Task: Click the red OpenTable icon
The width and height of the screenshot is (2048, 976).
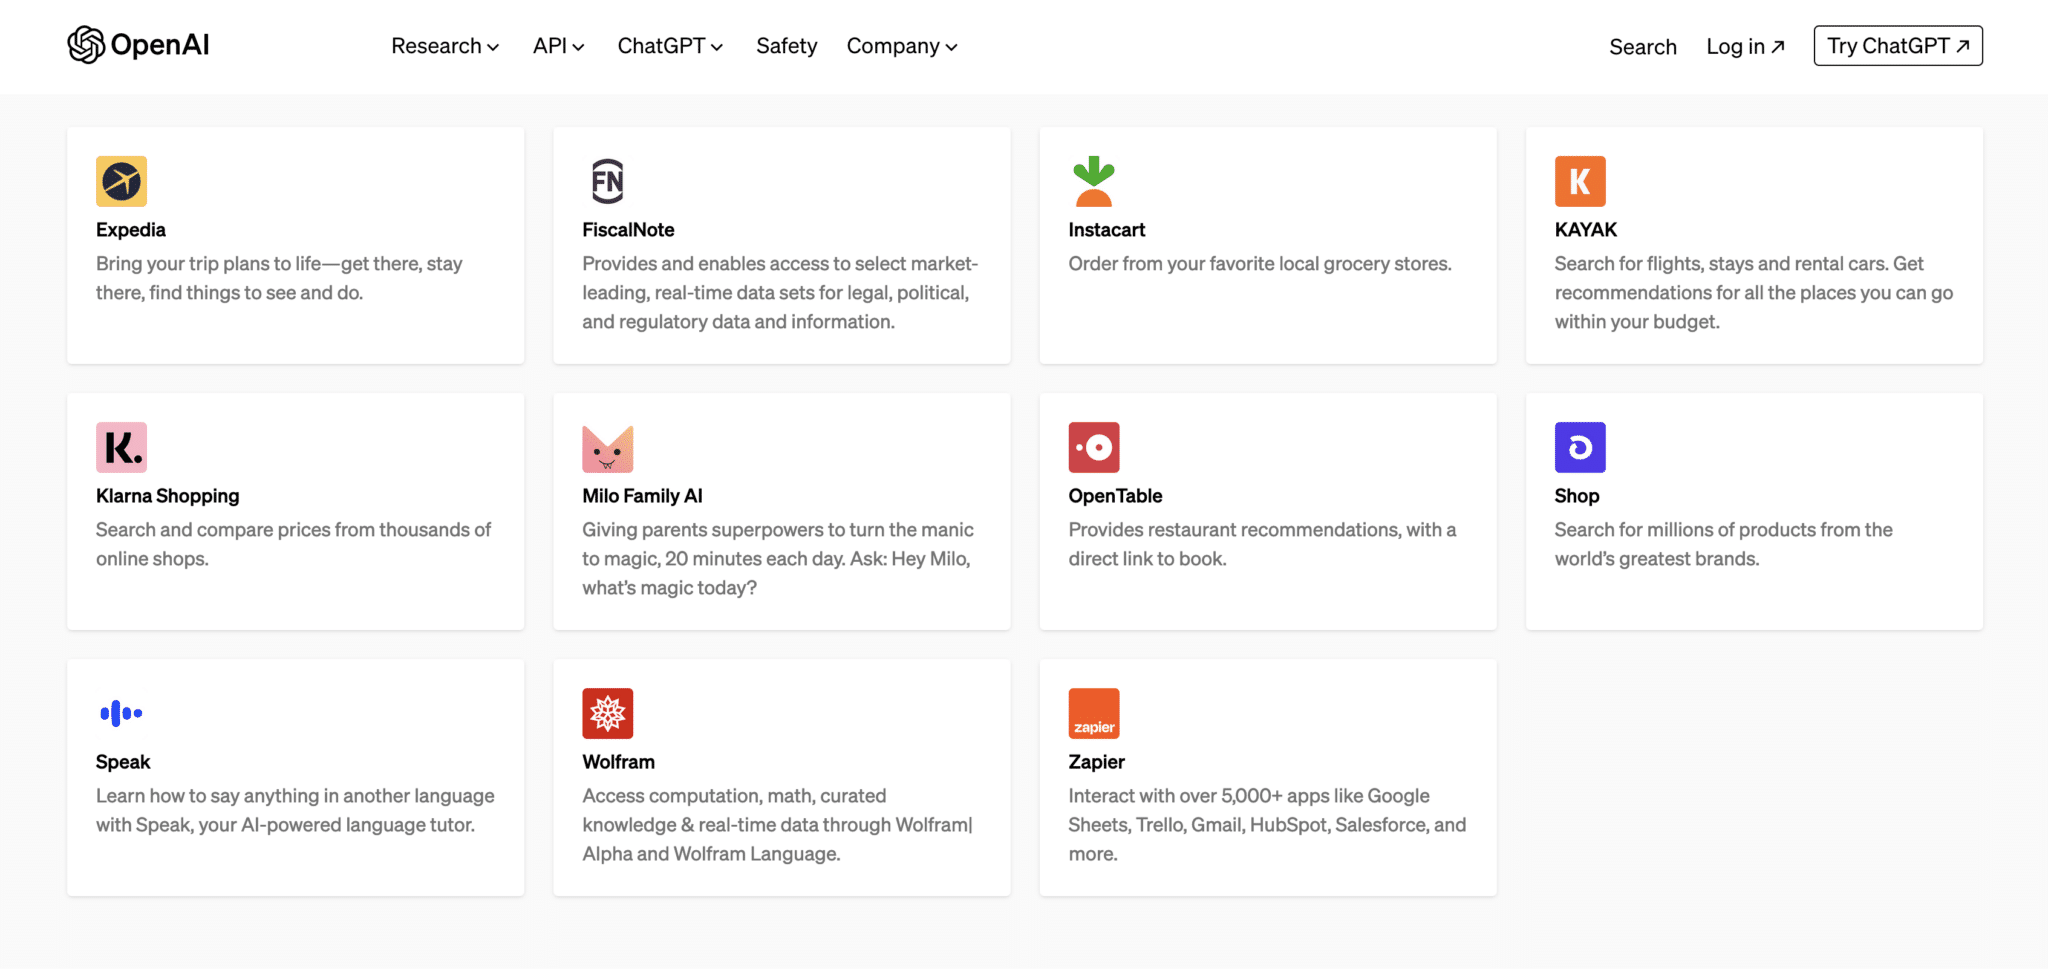Action: (x=1093, y=447)
